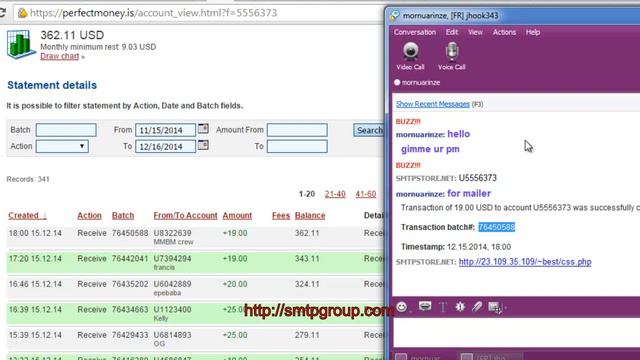Sort by Action column header

(x=89, y=216)
